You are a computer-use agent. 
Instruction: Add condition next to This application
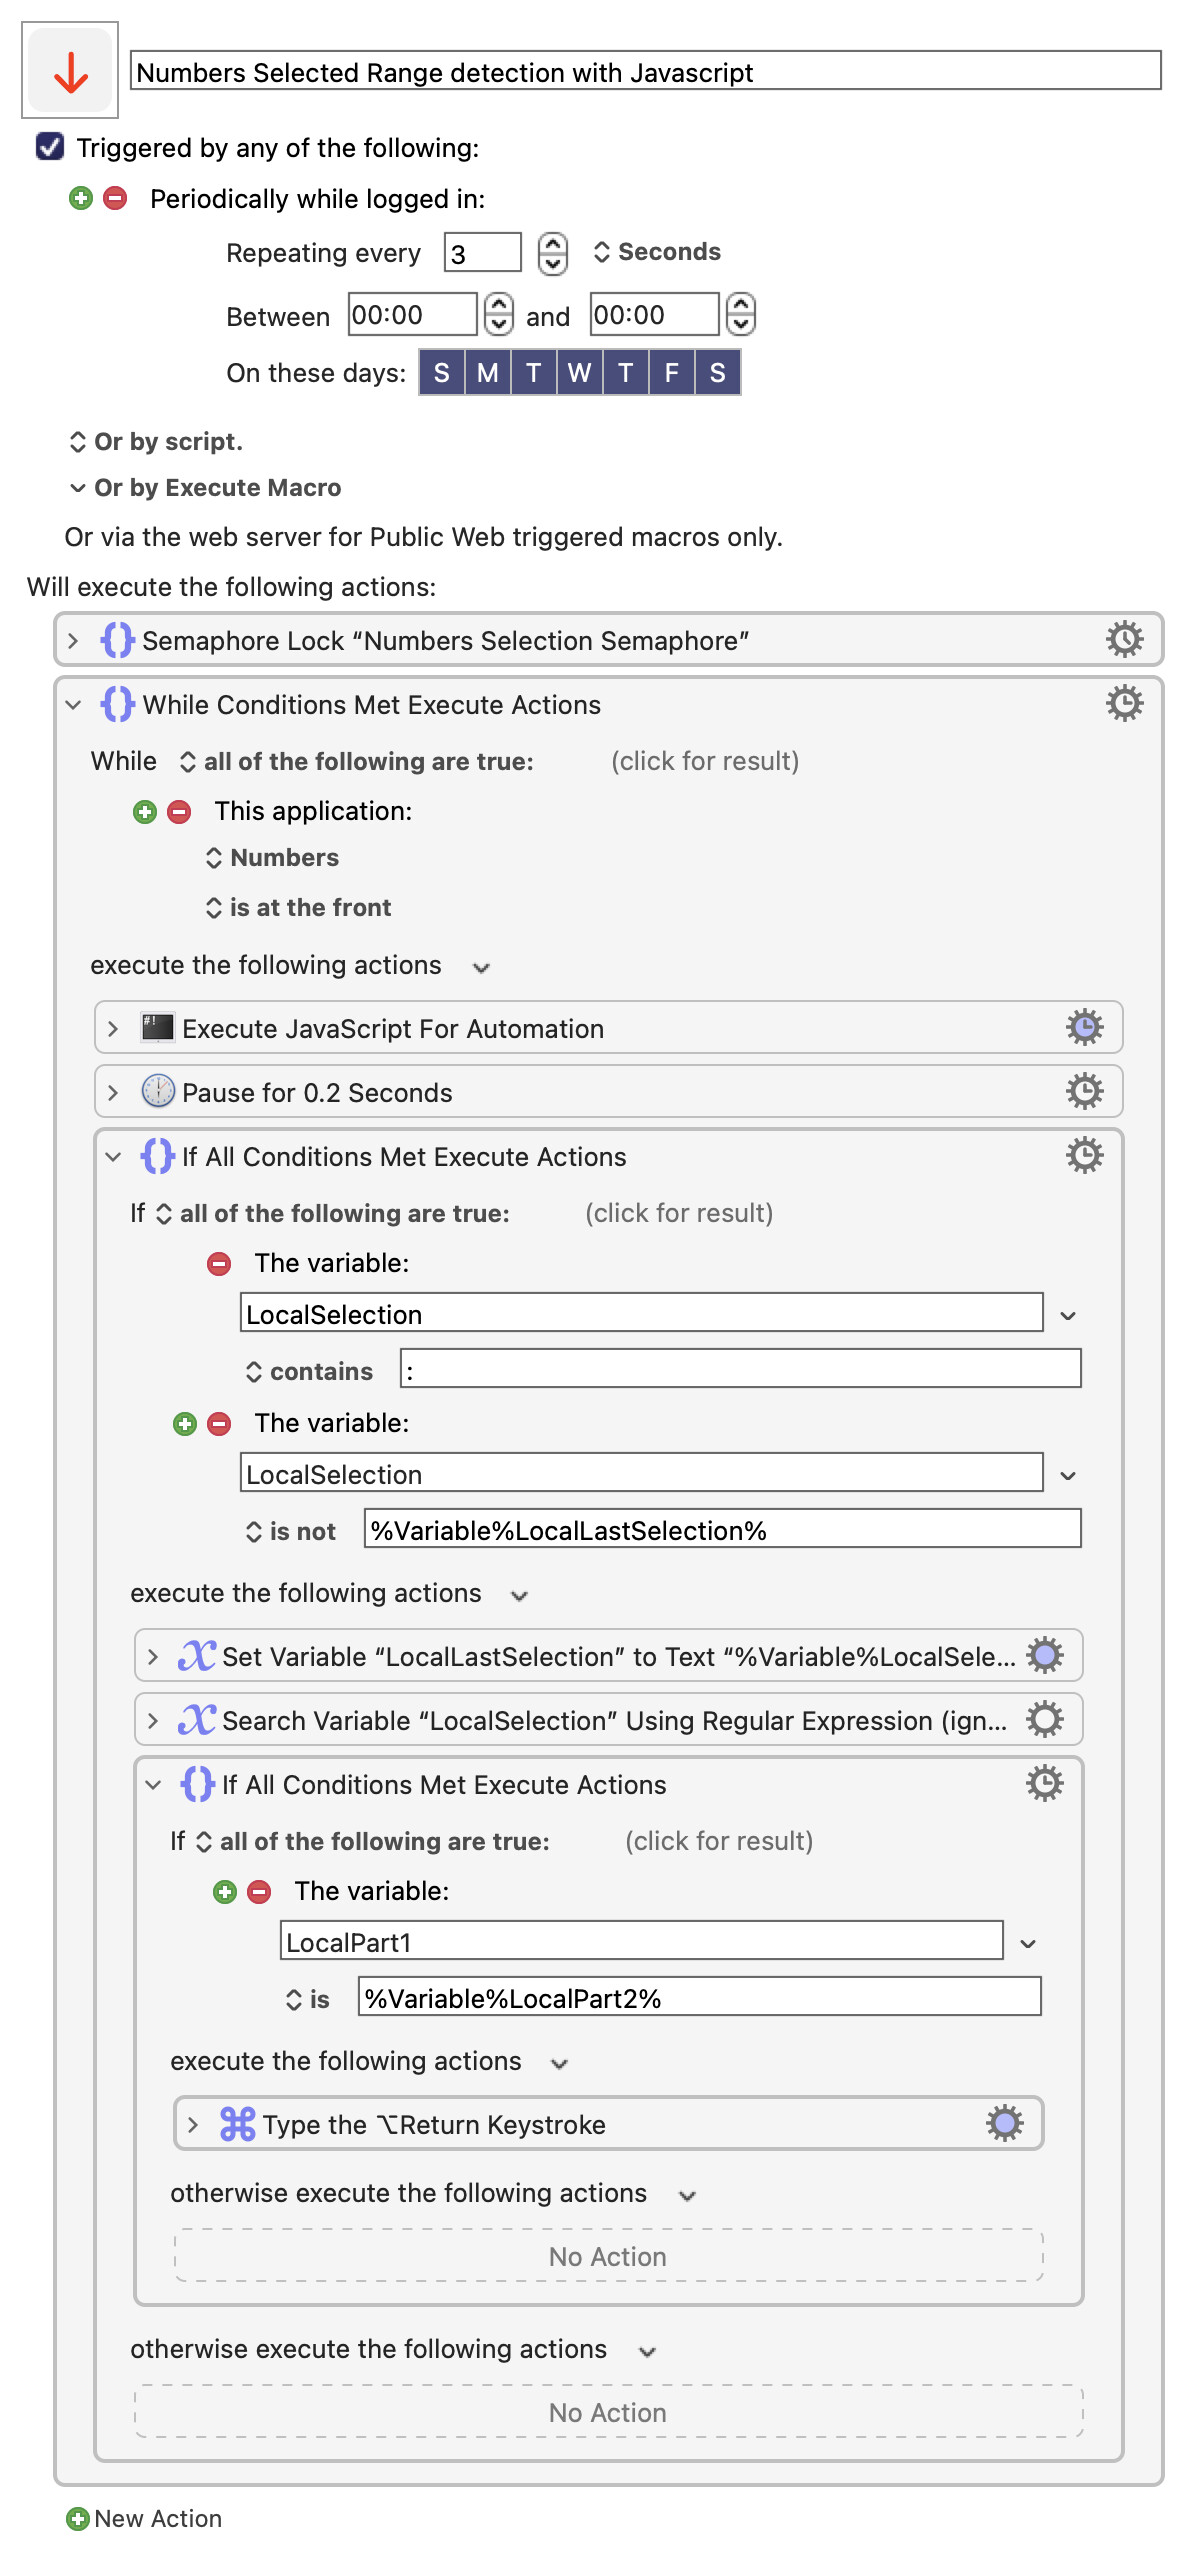click(145, 811)
